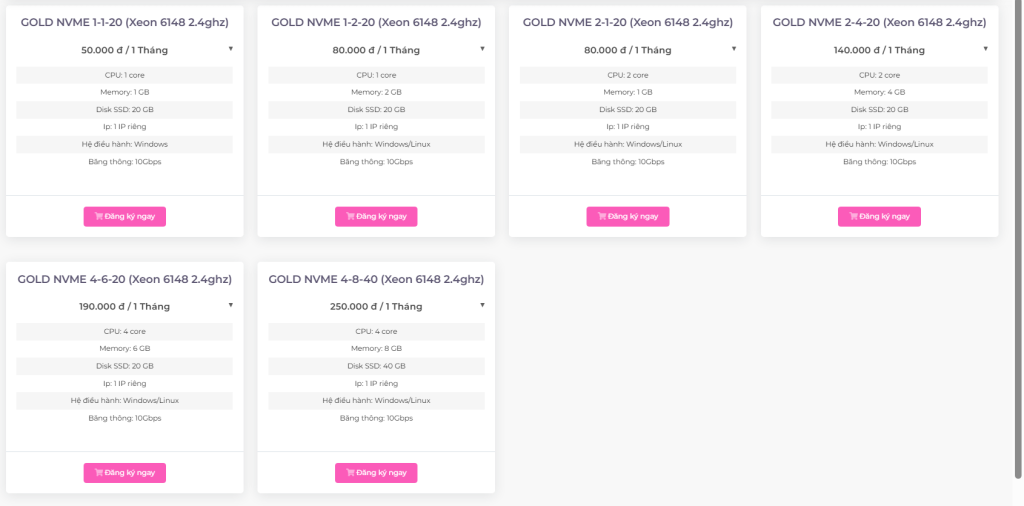Click the GOLD NVME 2-1-20 plan title
The width and height of the screenshot is (1024, 506).
(627, 22)
